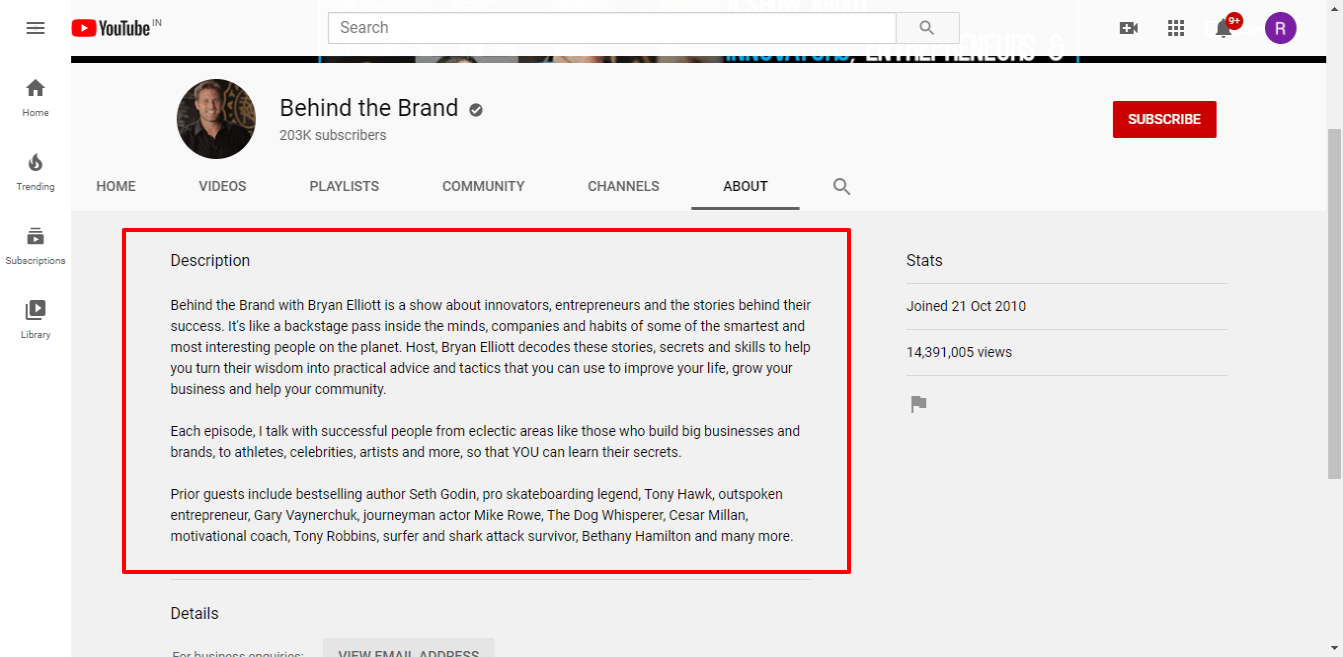The height and width of the screenshot is (657, 1343).
Task: Open the create video camera icon
Action: [x=1128, y=28]
